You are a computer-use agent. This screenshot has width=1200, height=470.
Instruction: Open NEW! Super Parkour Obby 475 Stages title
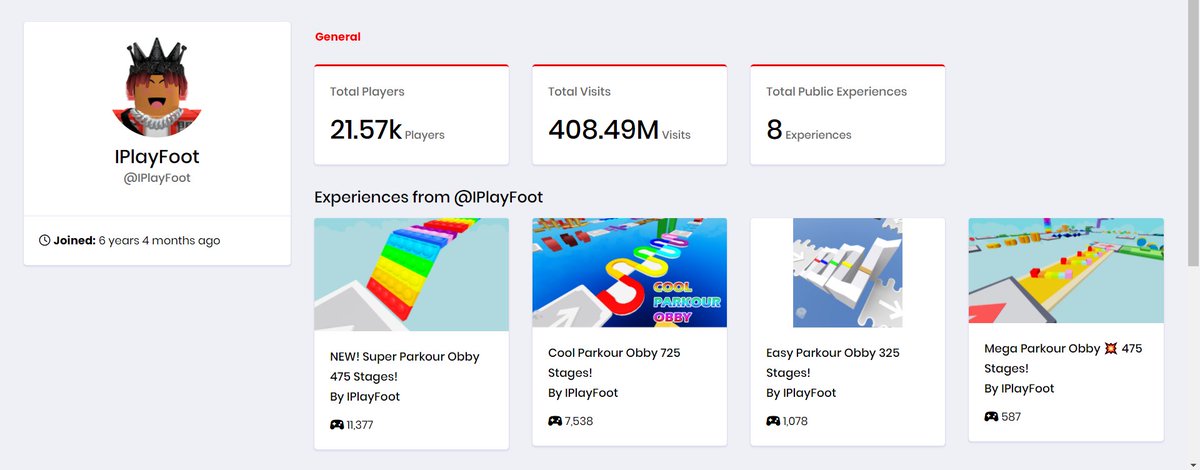pyautogui.click(x=405, y=367)
